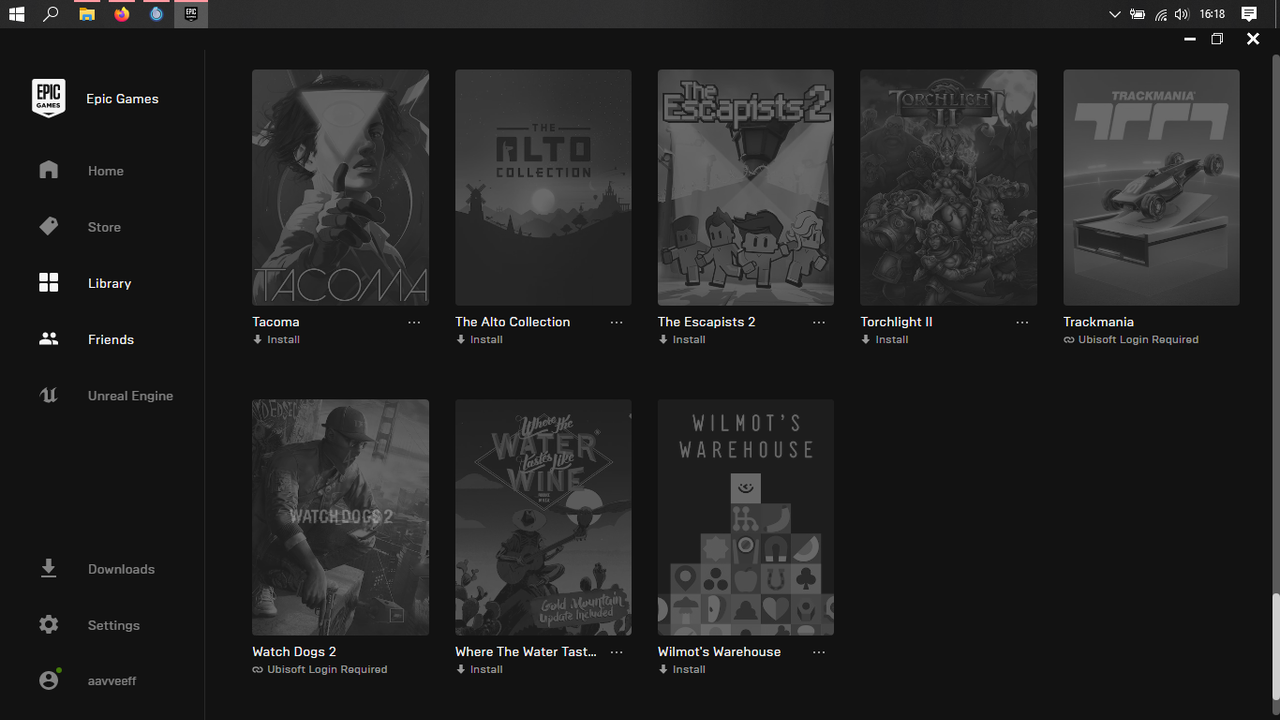Click Install under The Escapists 2

click(x=689, y=340)
